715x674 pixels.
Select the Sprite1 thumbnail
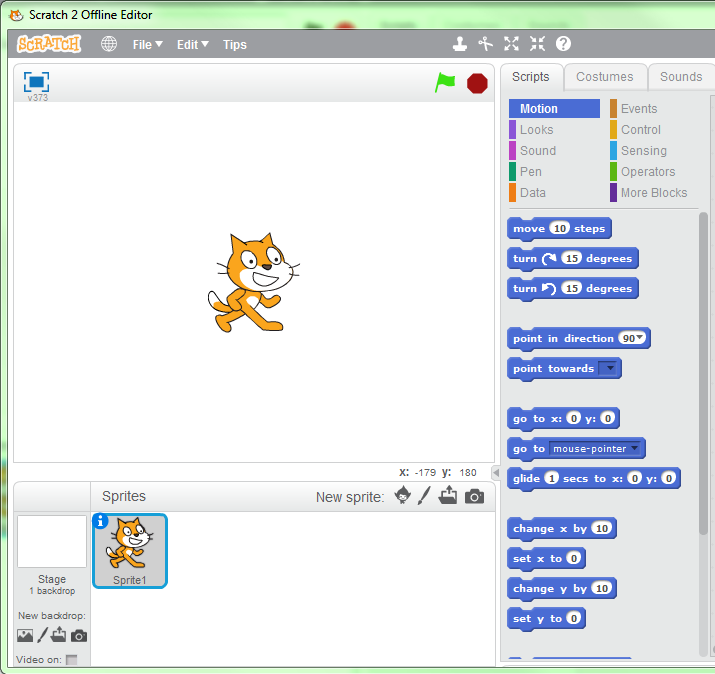[x=130, y=551]
